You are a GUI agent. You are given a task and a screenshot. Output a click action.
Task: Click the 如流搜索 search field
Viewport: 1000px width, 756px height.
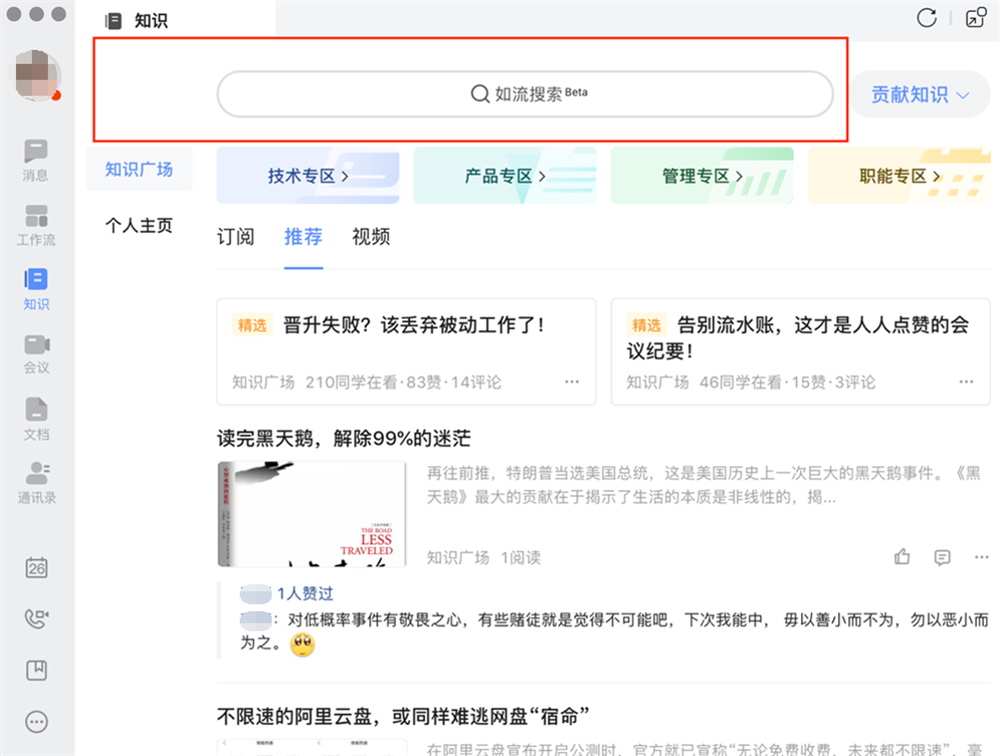click(x=525, y=94)
